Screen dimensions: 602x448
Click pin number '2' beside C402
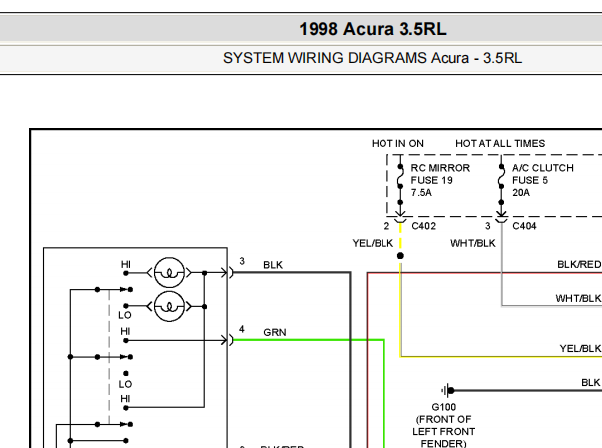coord(386,226)
